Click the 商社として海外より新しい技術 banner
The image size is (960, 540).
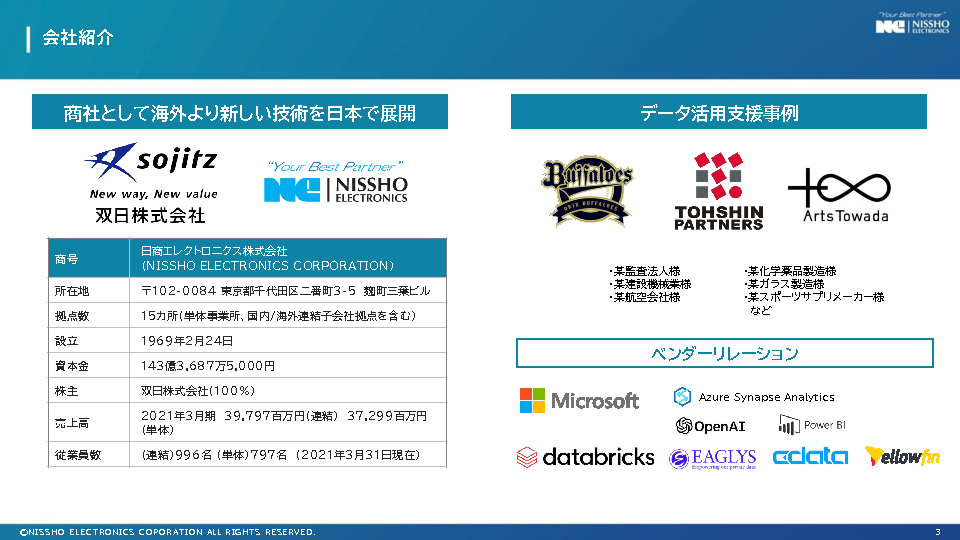coord(239,113)
